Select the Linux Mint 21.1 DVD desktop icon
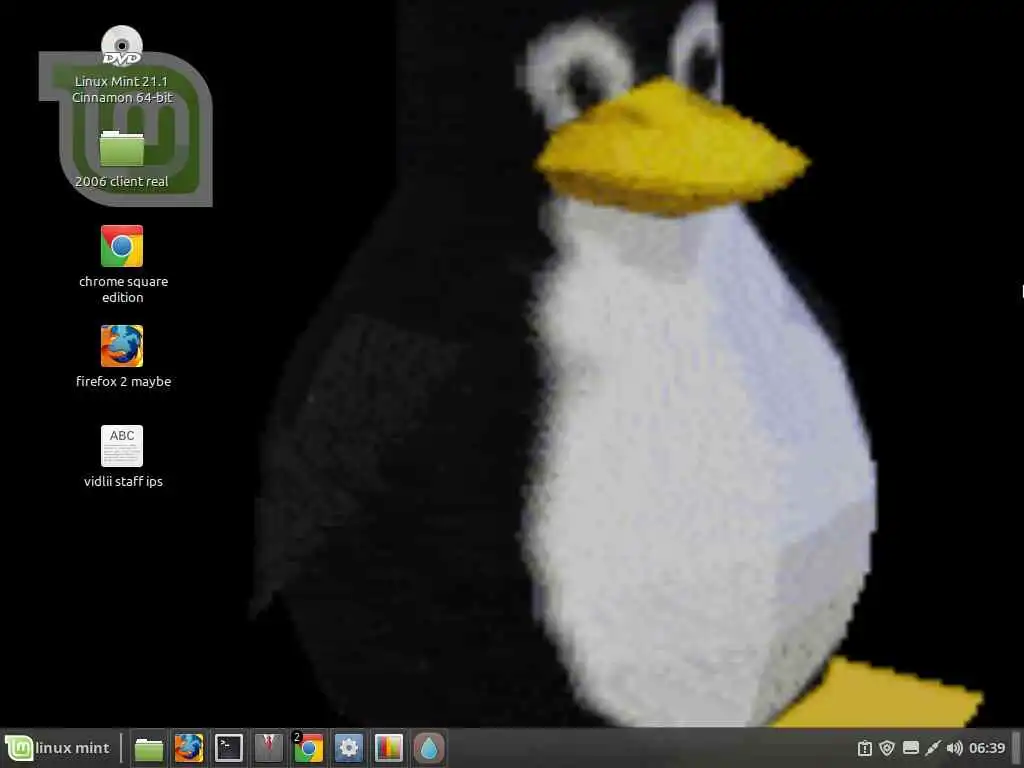This screenshot has height=768, width=1024. point(122,46)
